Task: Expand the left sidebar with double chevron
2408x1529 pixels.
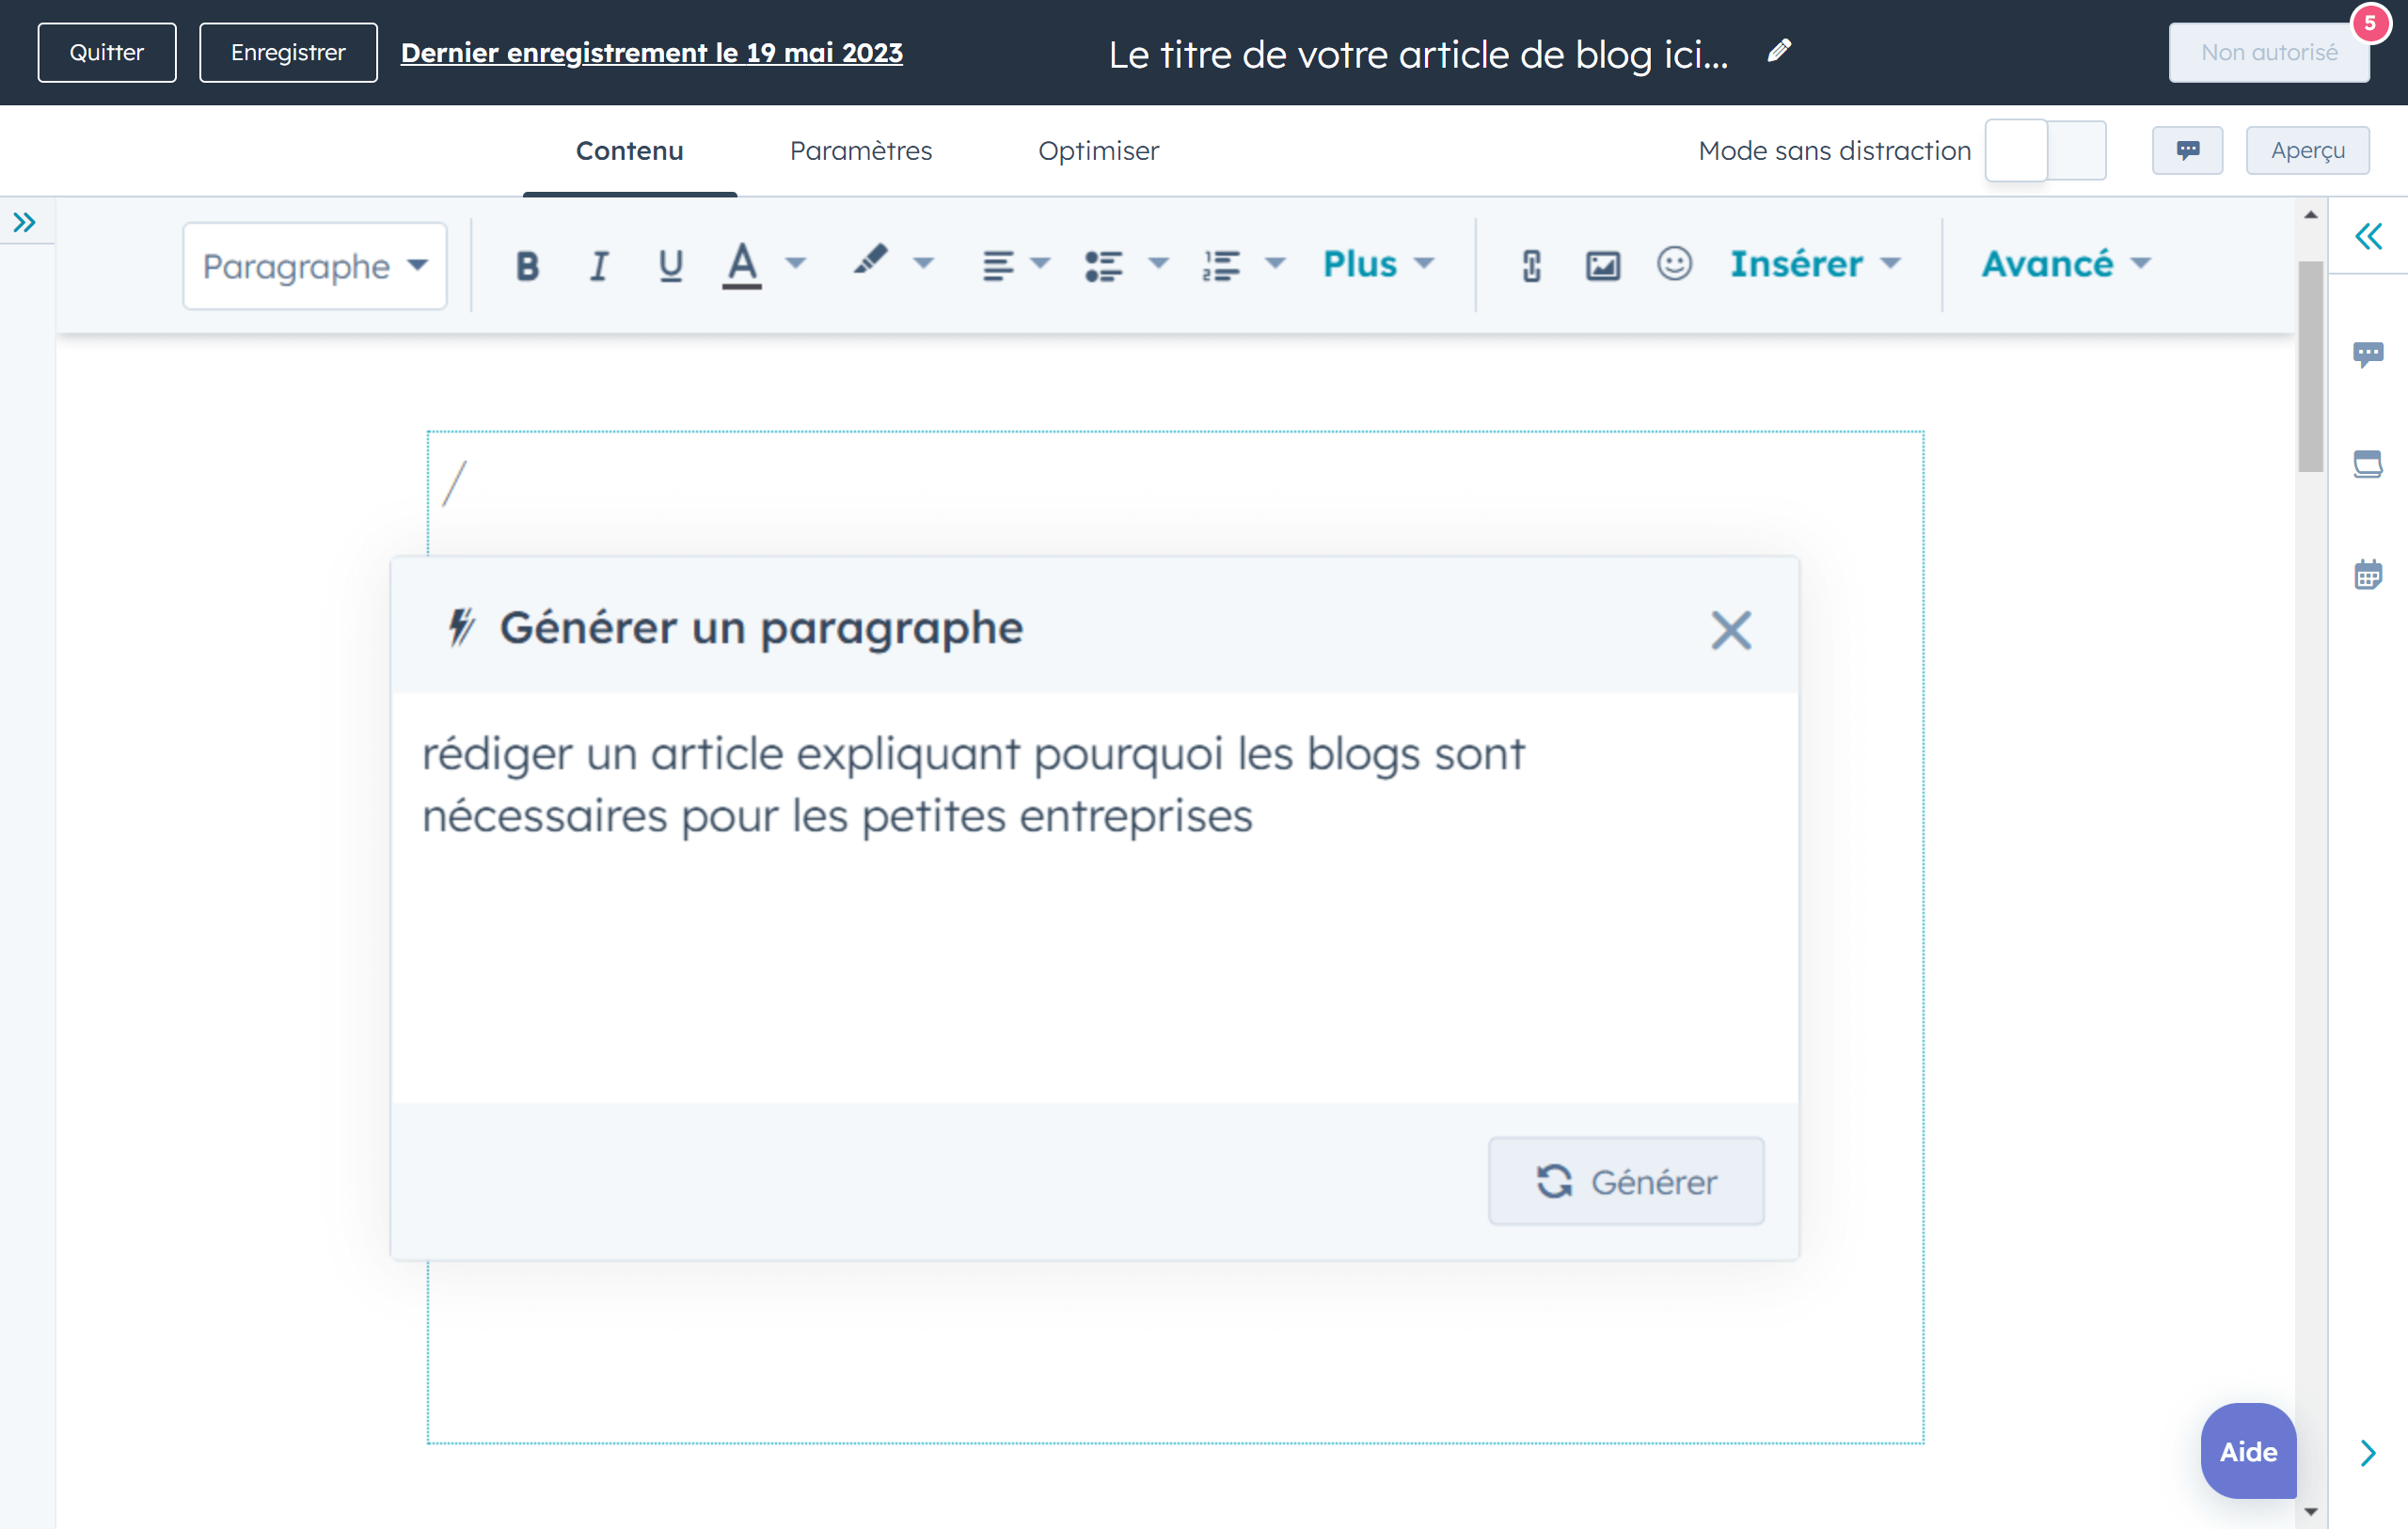Action: click(x=25, y=222)
